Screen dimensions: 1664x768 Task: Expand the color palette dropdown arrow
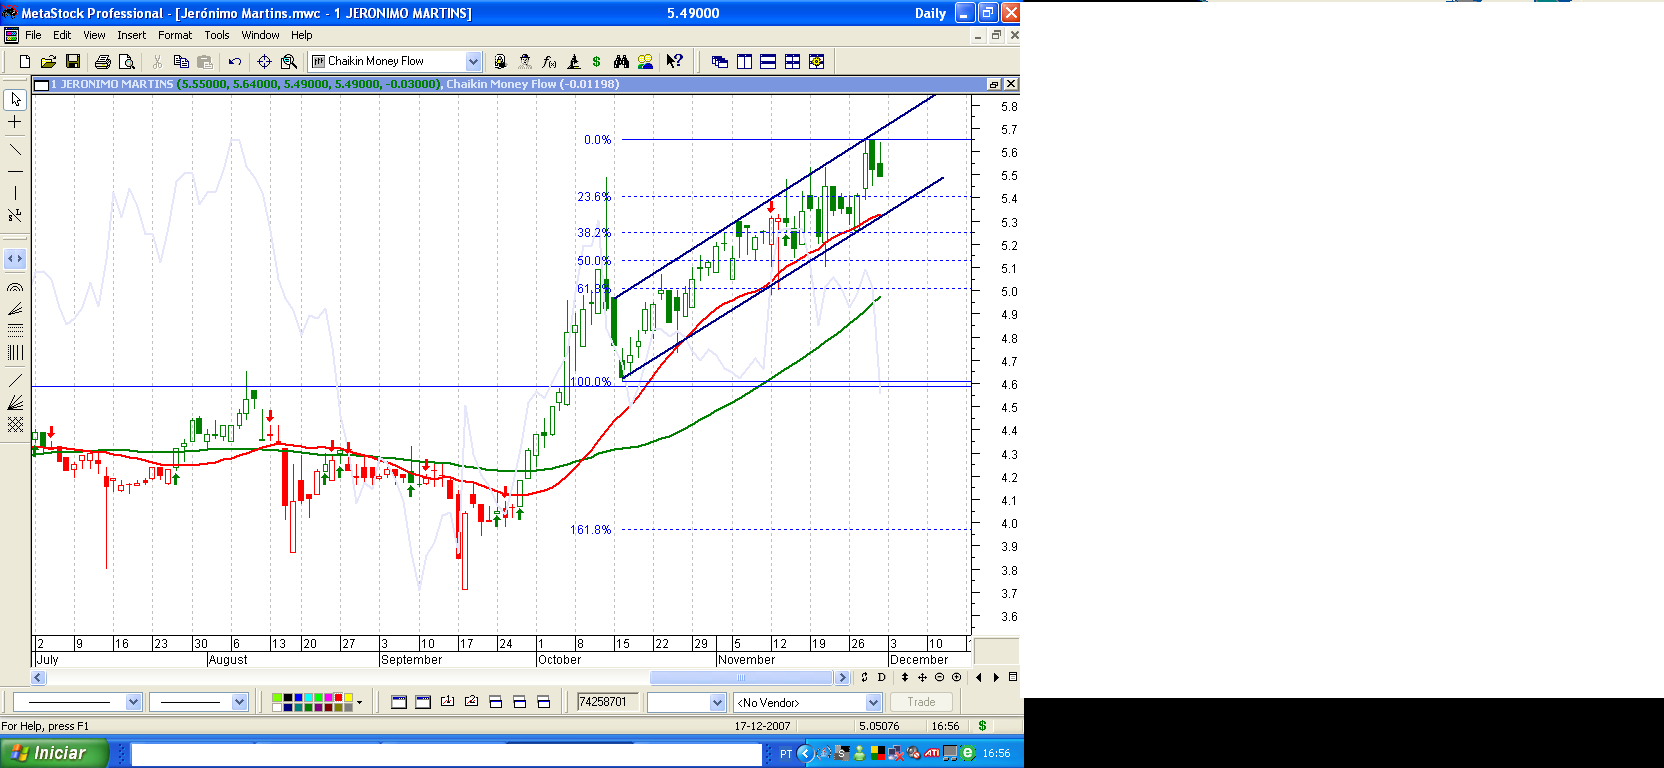point(360,702)
